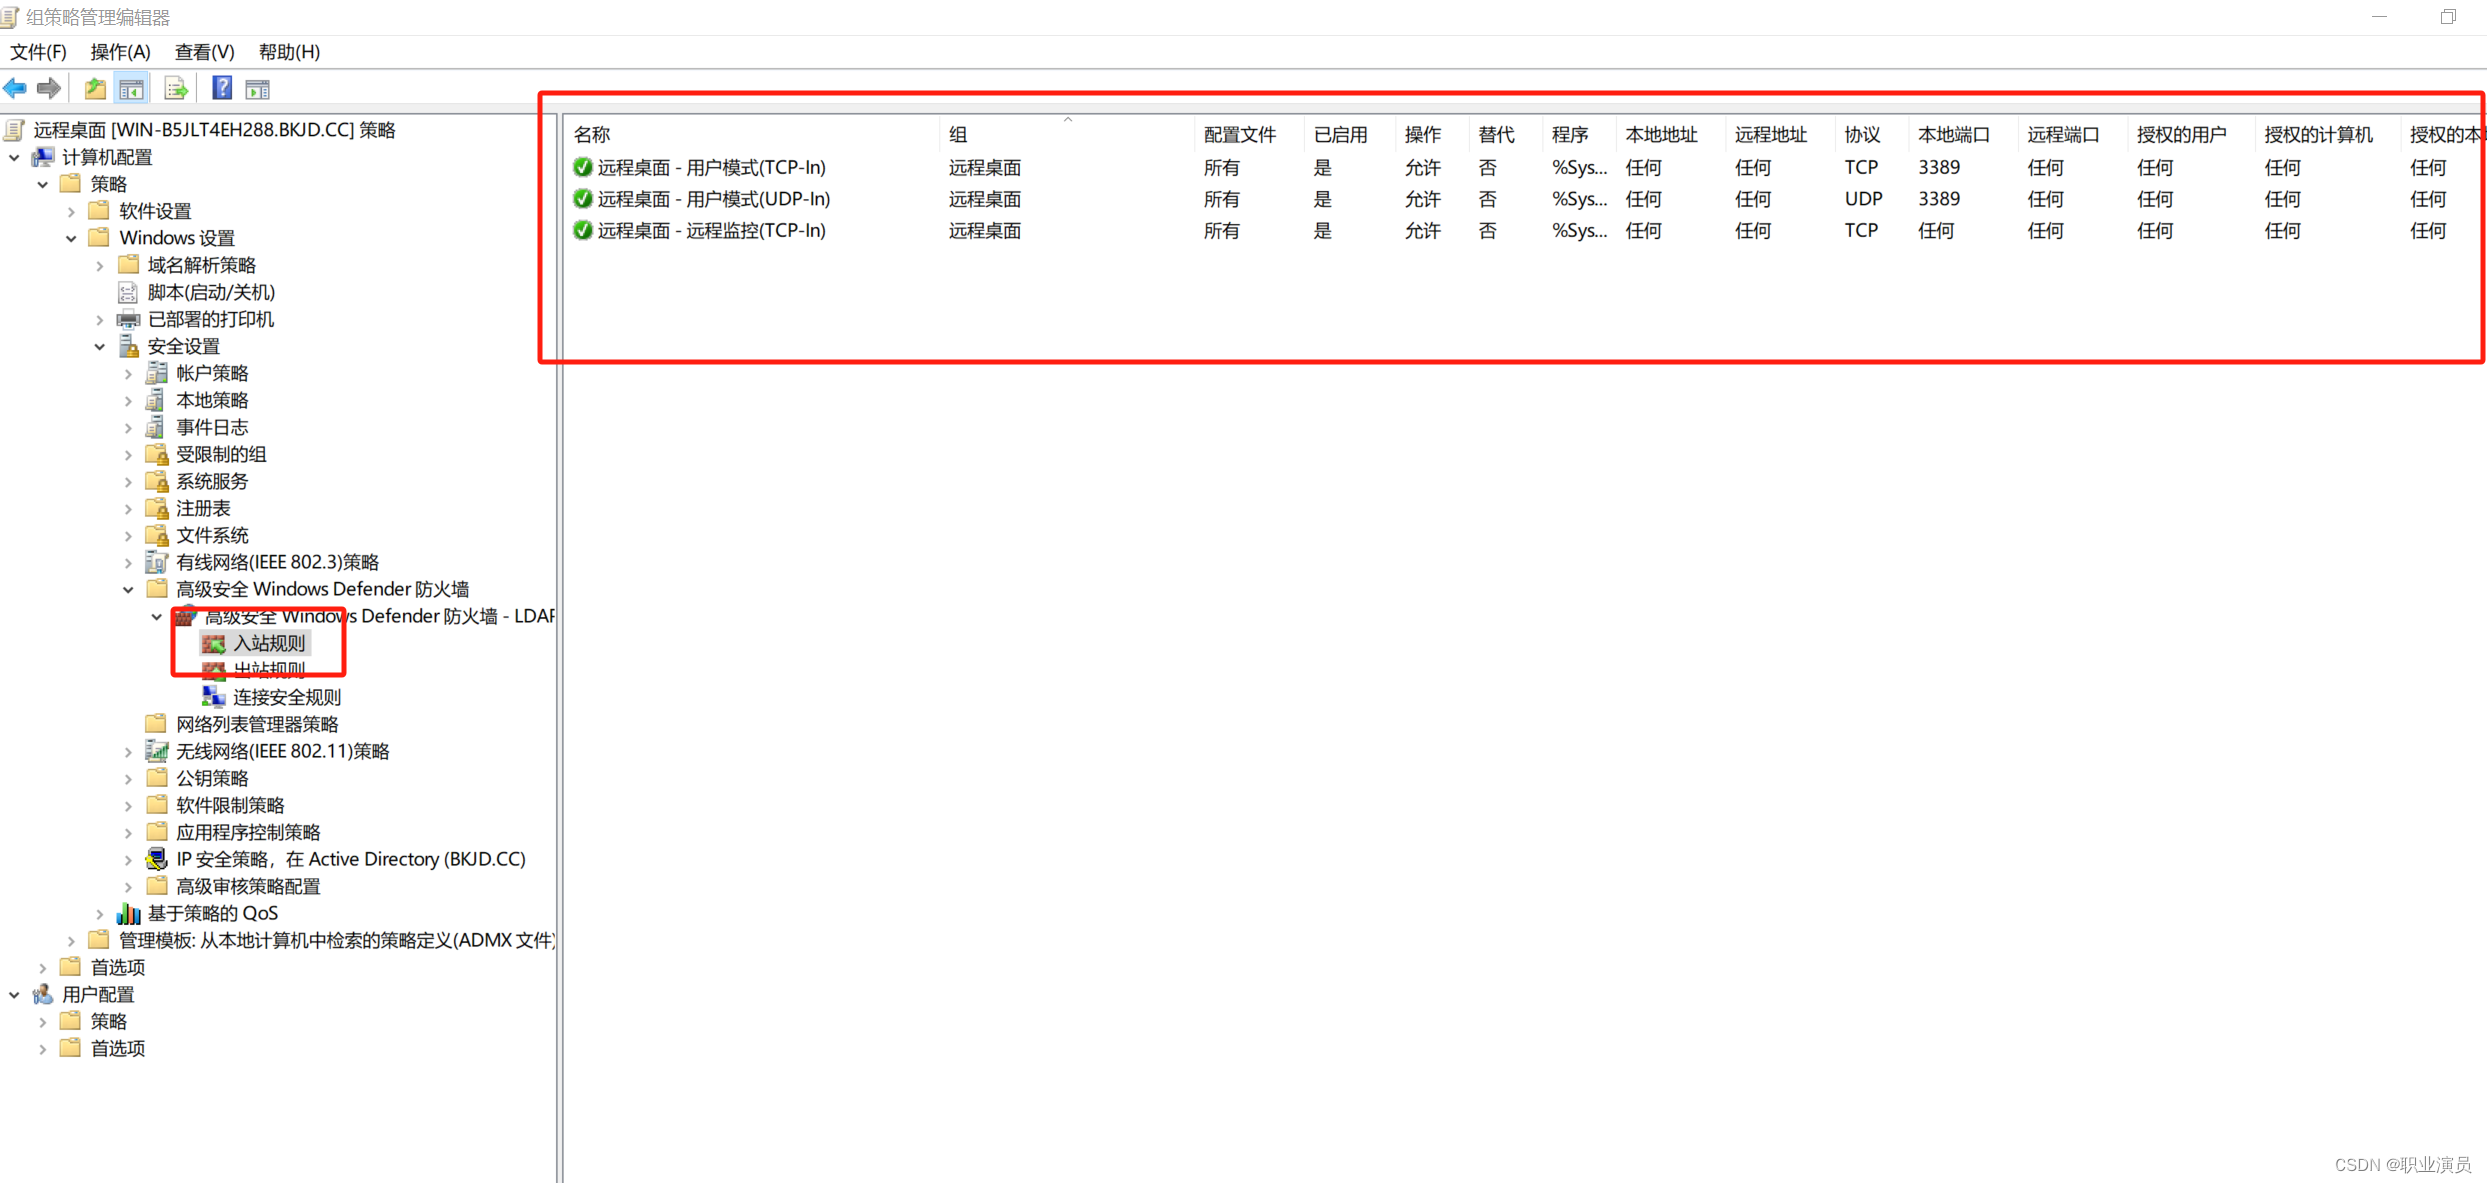Select 远程桌面 - 用户模式(TCP-In) rule row

(x=711, y=168)
